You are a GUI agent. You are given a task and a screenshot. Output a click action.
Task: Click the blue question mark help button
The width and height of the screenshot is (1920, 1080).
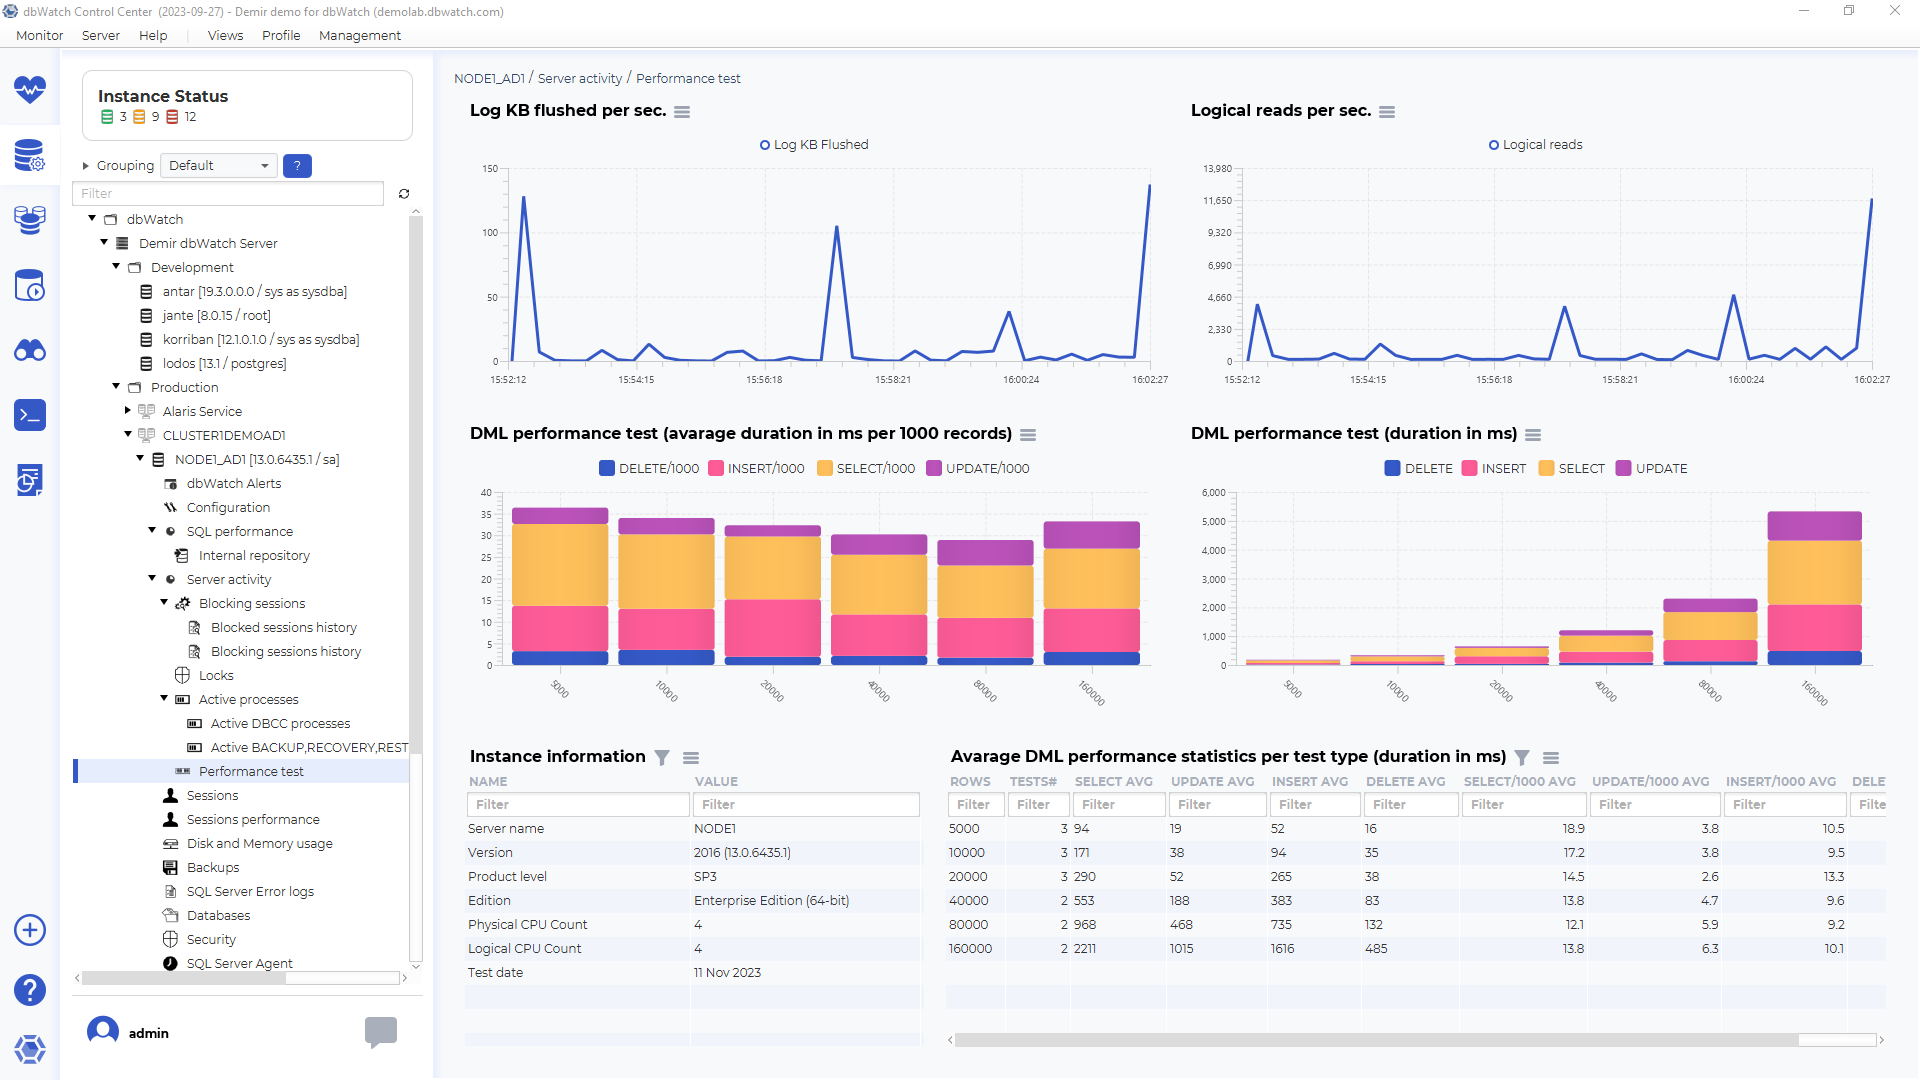(297, 166)
